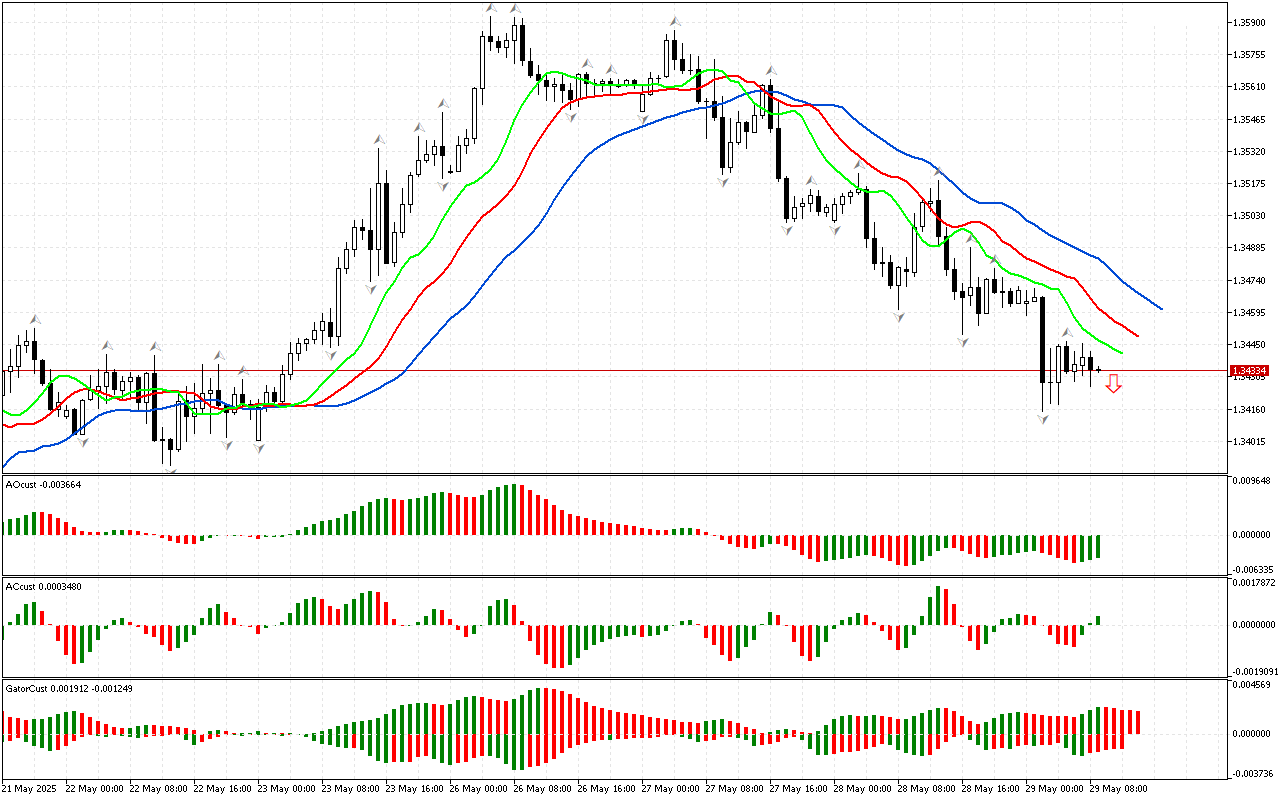Click the red horizontal price level line

click(600, 370)
